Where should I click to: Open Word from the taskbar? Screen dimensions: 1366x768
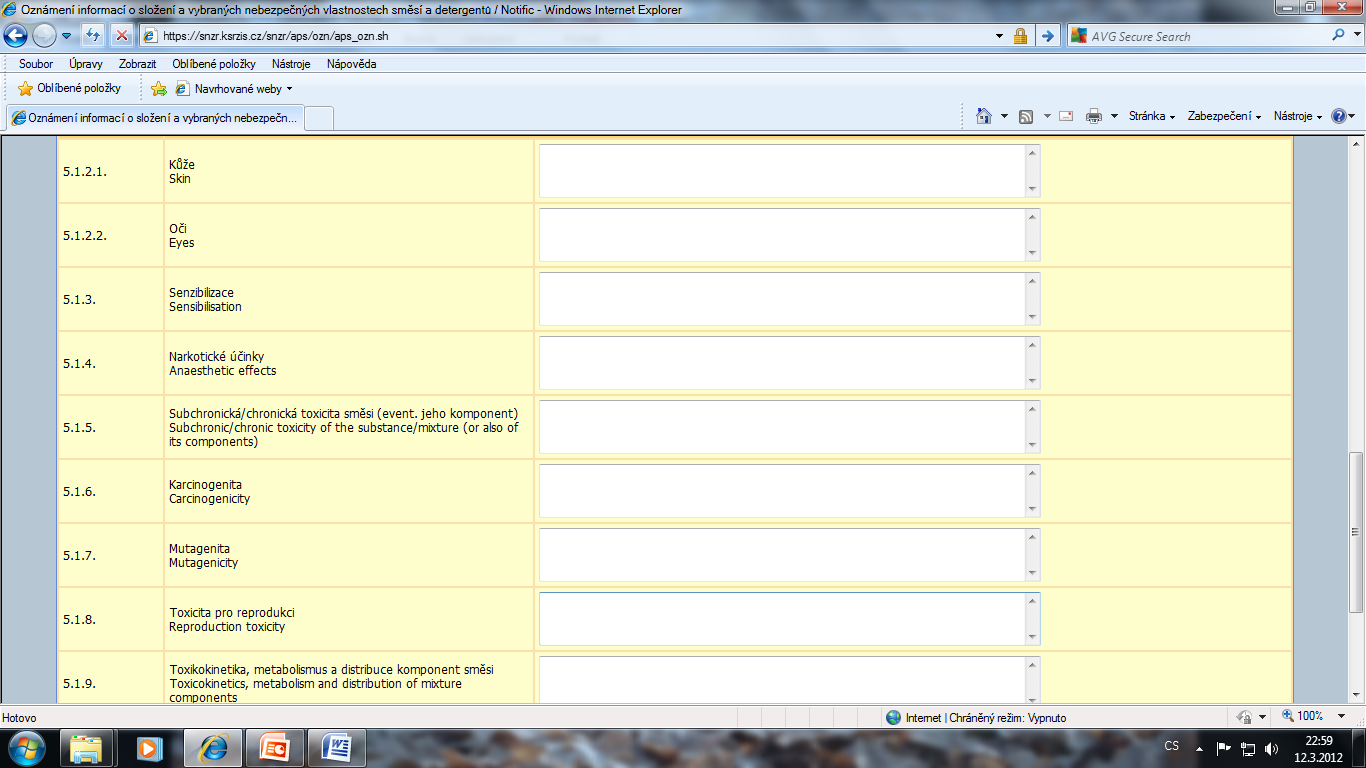pyautogui.click(x=336, y=748)
